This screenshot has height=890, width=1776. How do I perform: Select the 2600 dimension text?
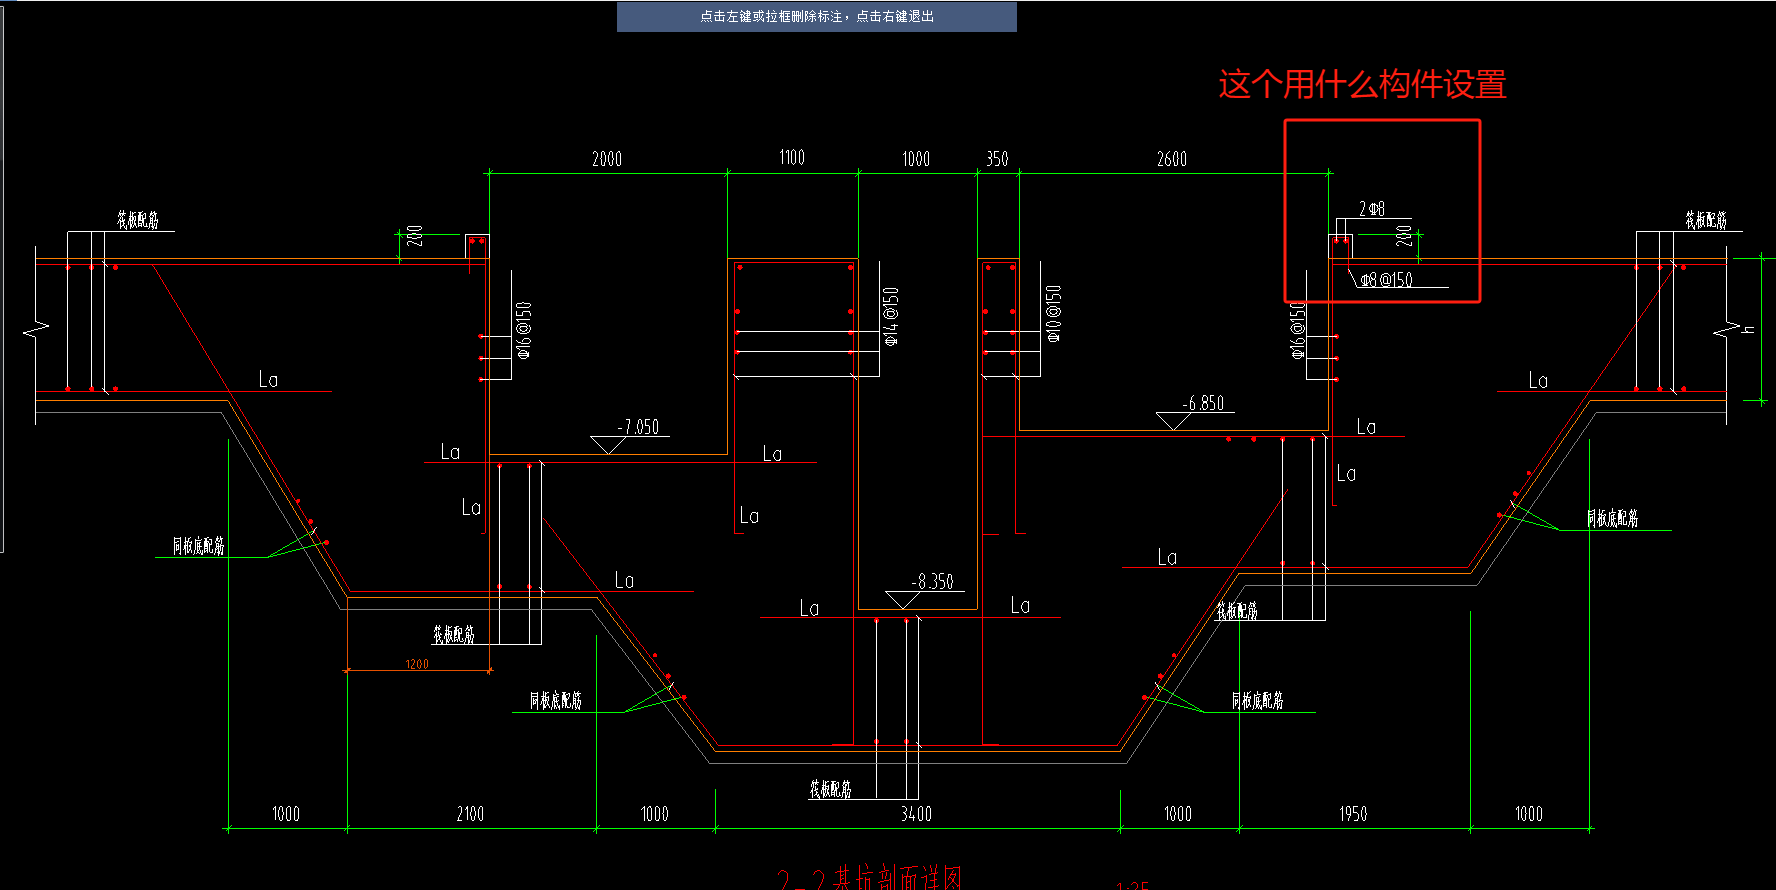[1172, 159]
